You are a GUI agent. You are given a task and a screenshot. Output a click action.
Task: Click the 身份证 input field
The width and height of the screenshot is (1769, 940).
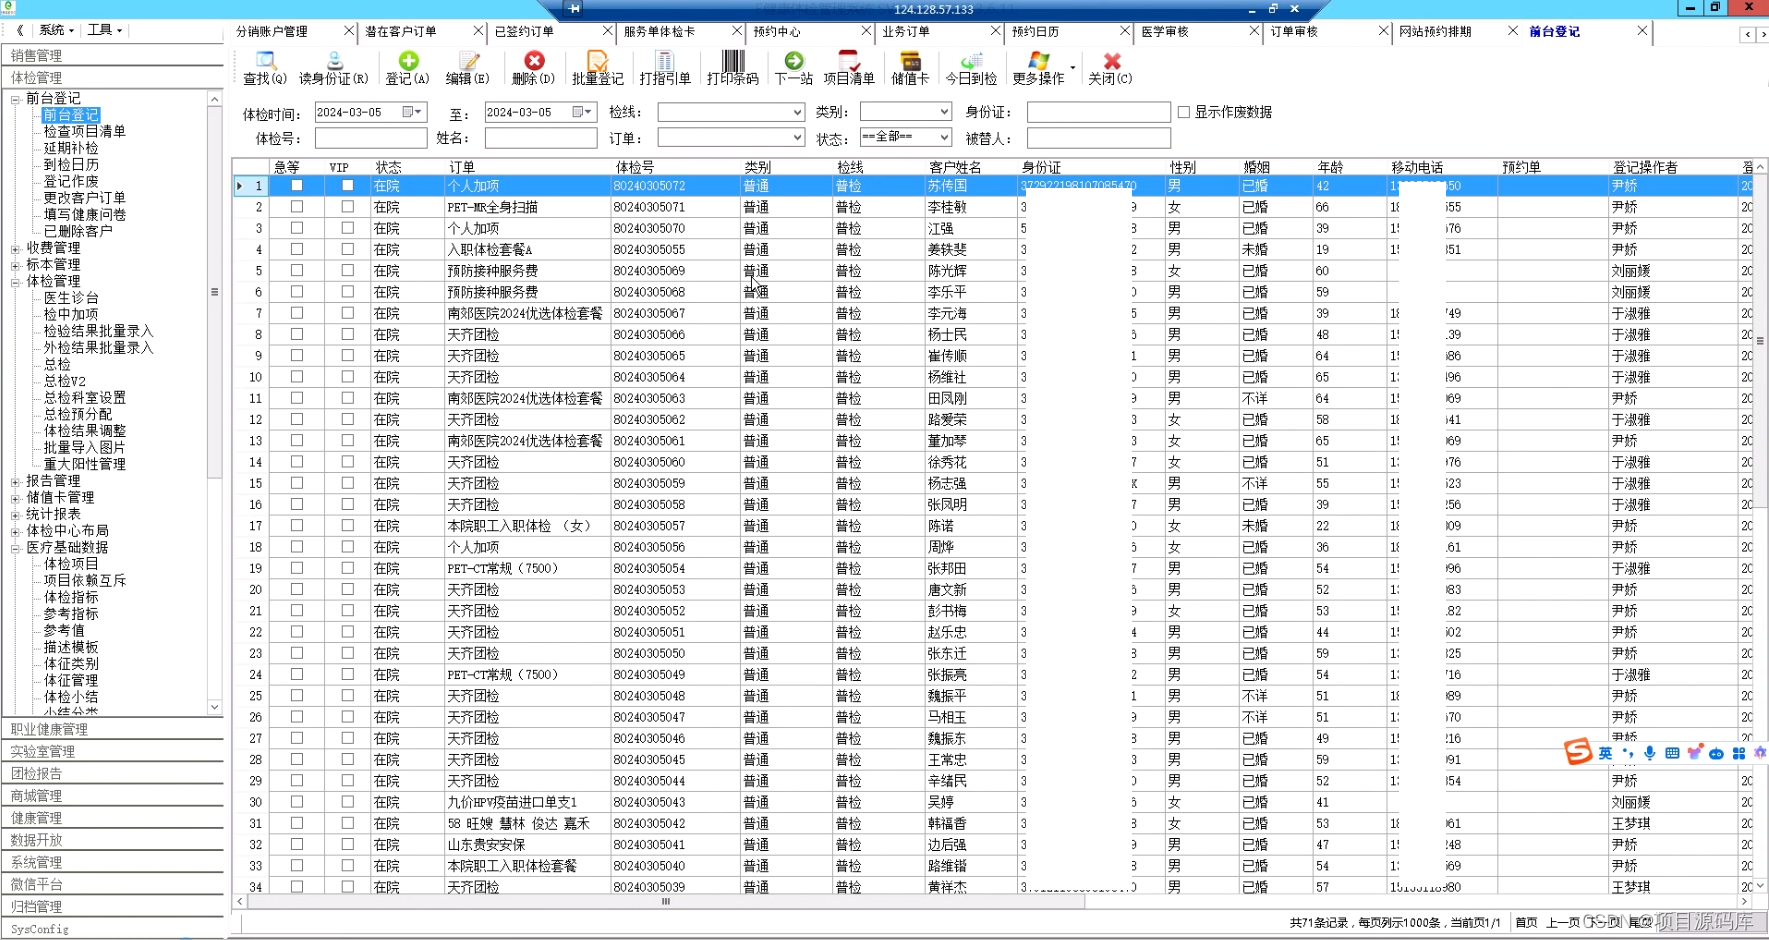[1098, 112]
